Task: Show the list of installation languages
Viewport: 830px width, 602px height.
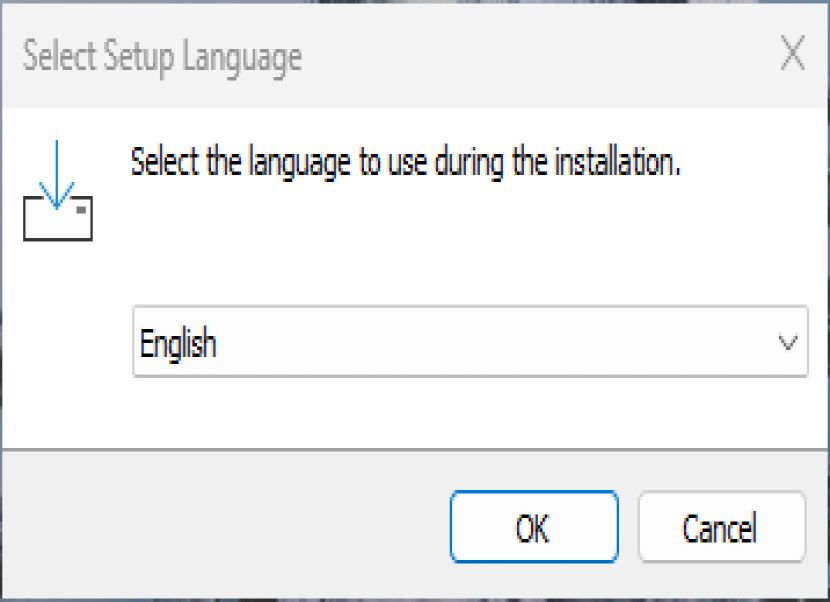Action: (x=788, y=343)
